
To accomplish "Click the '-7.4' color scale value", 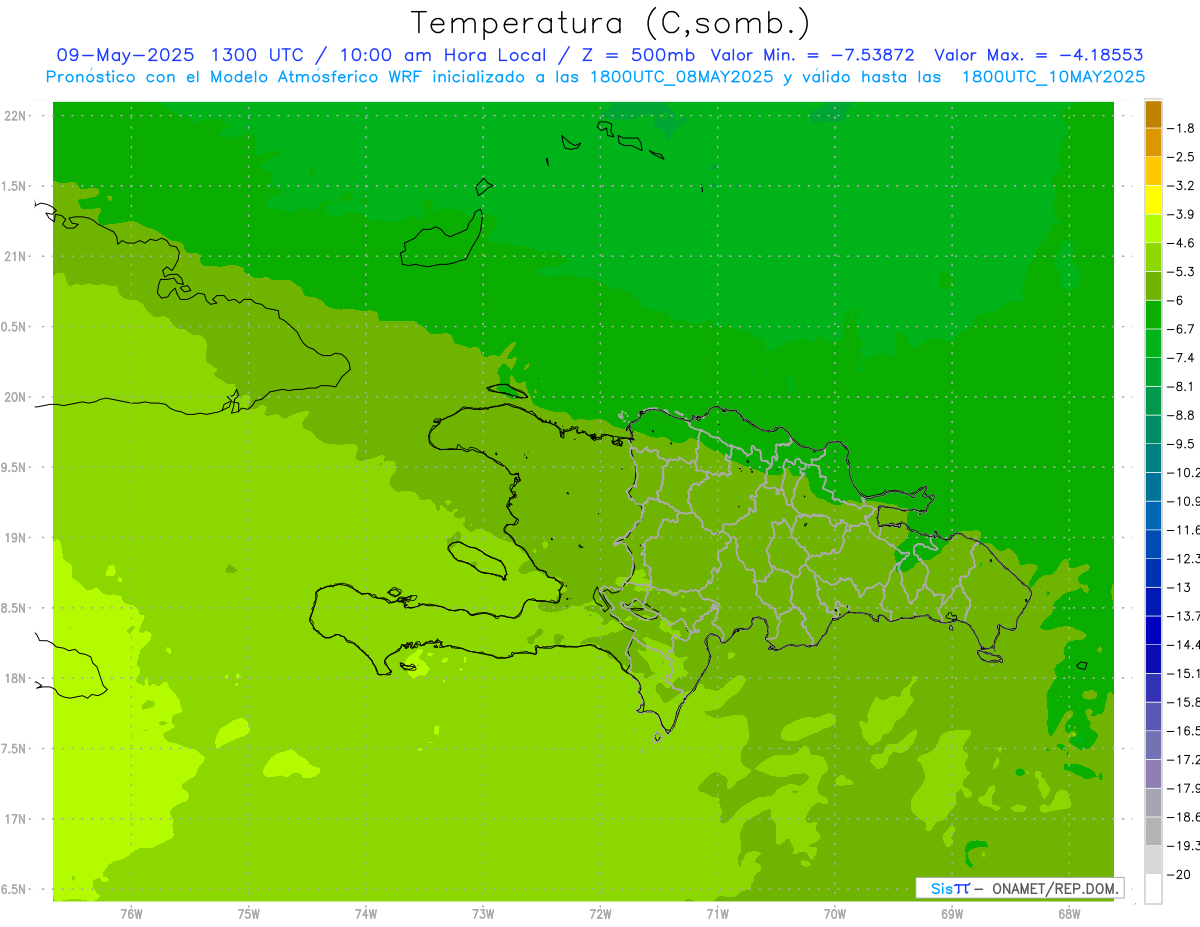I will 1182,357.
